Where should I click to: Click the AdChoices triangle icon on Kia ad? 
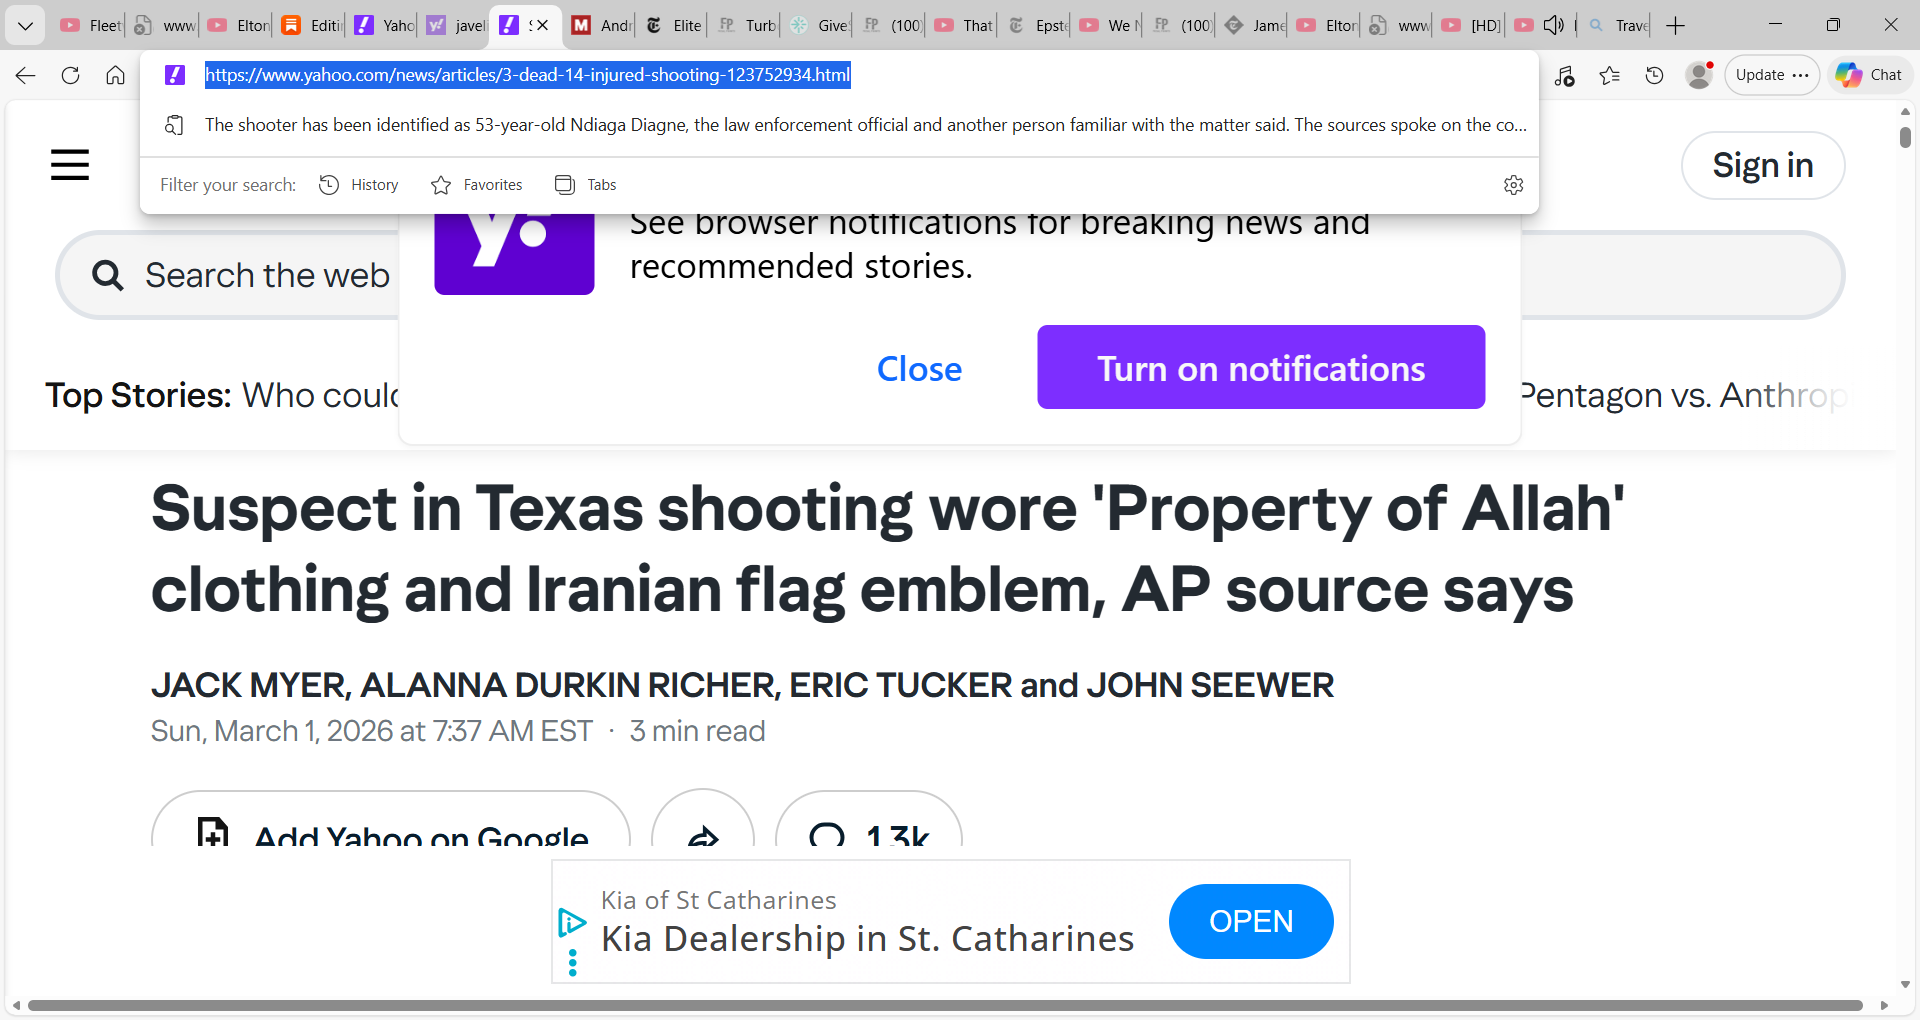pos(572,921)
